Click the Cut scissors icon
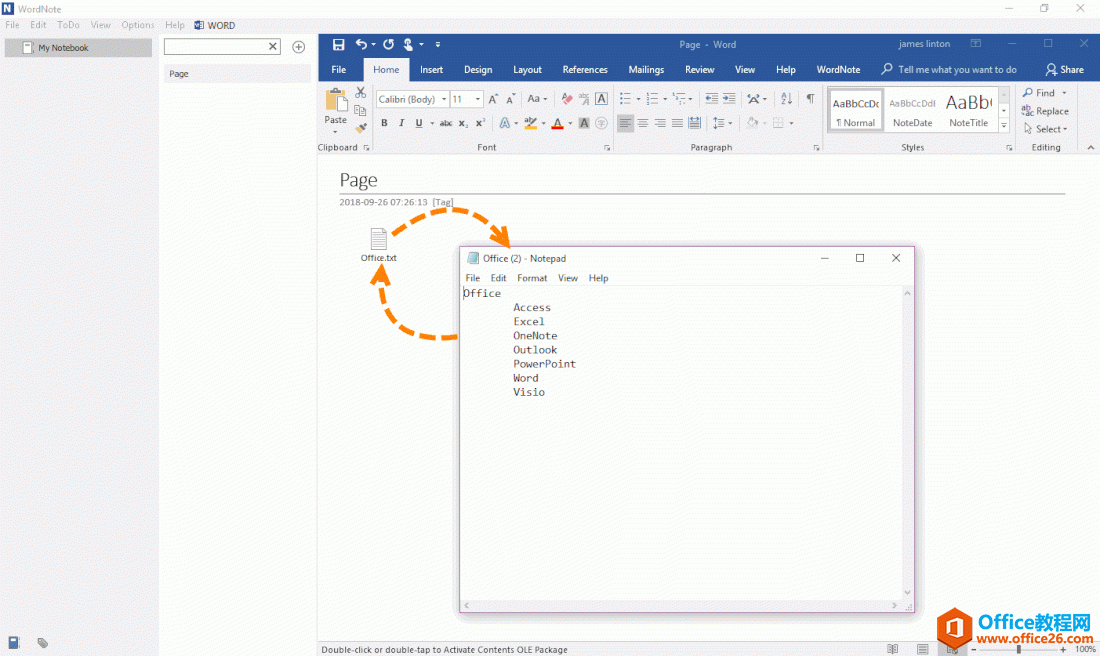This screenshot has width=1100, height=656. (361, 93)
